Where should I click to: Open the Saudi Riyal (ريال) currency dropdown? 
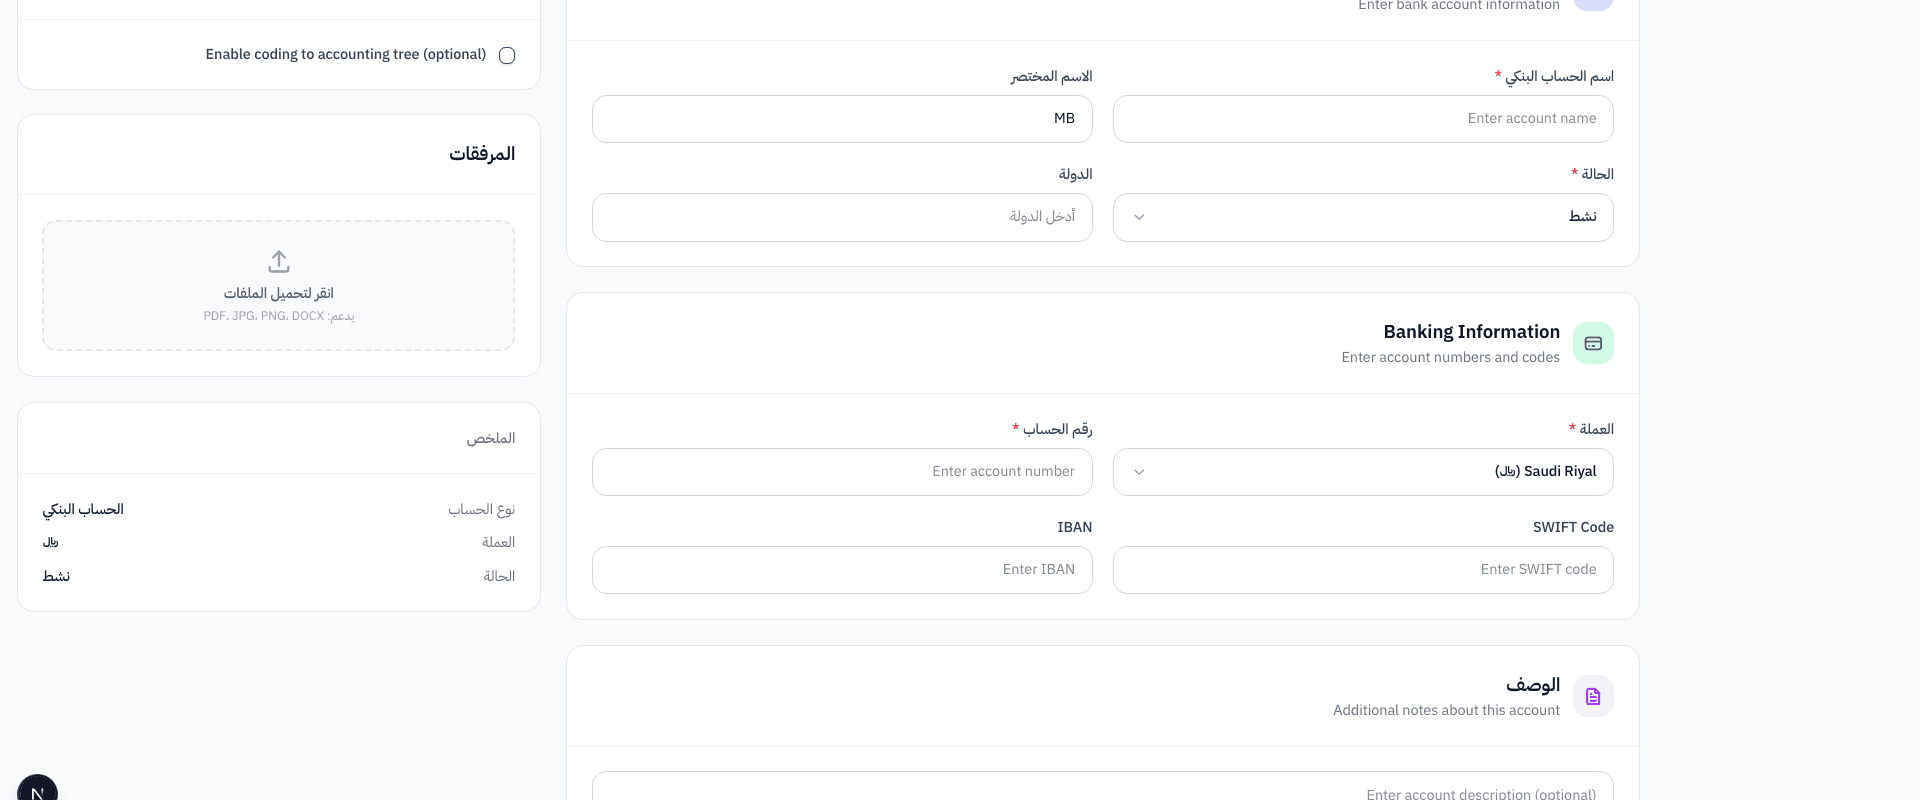(1362, 471)
